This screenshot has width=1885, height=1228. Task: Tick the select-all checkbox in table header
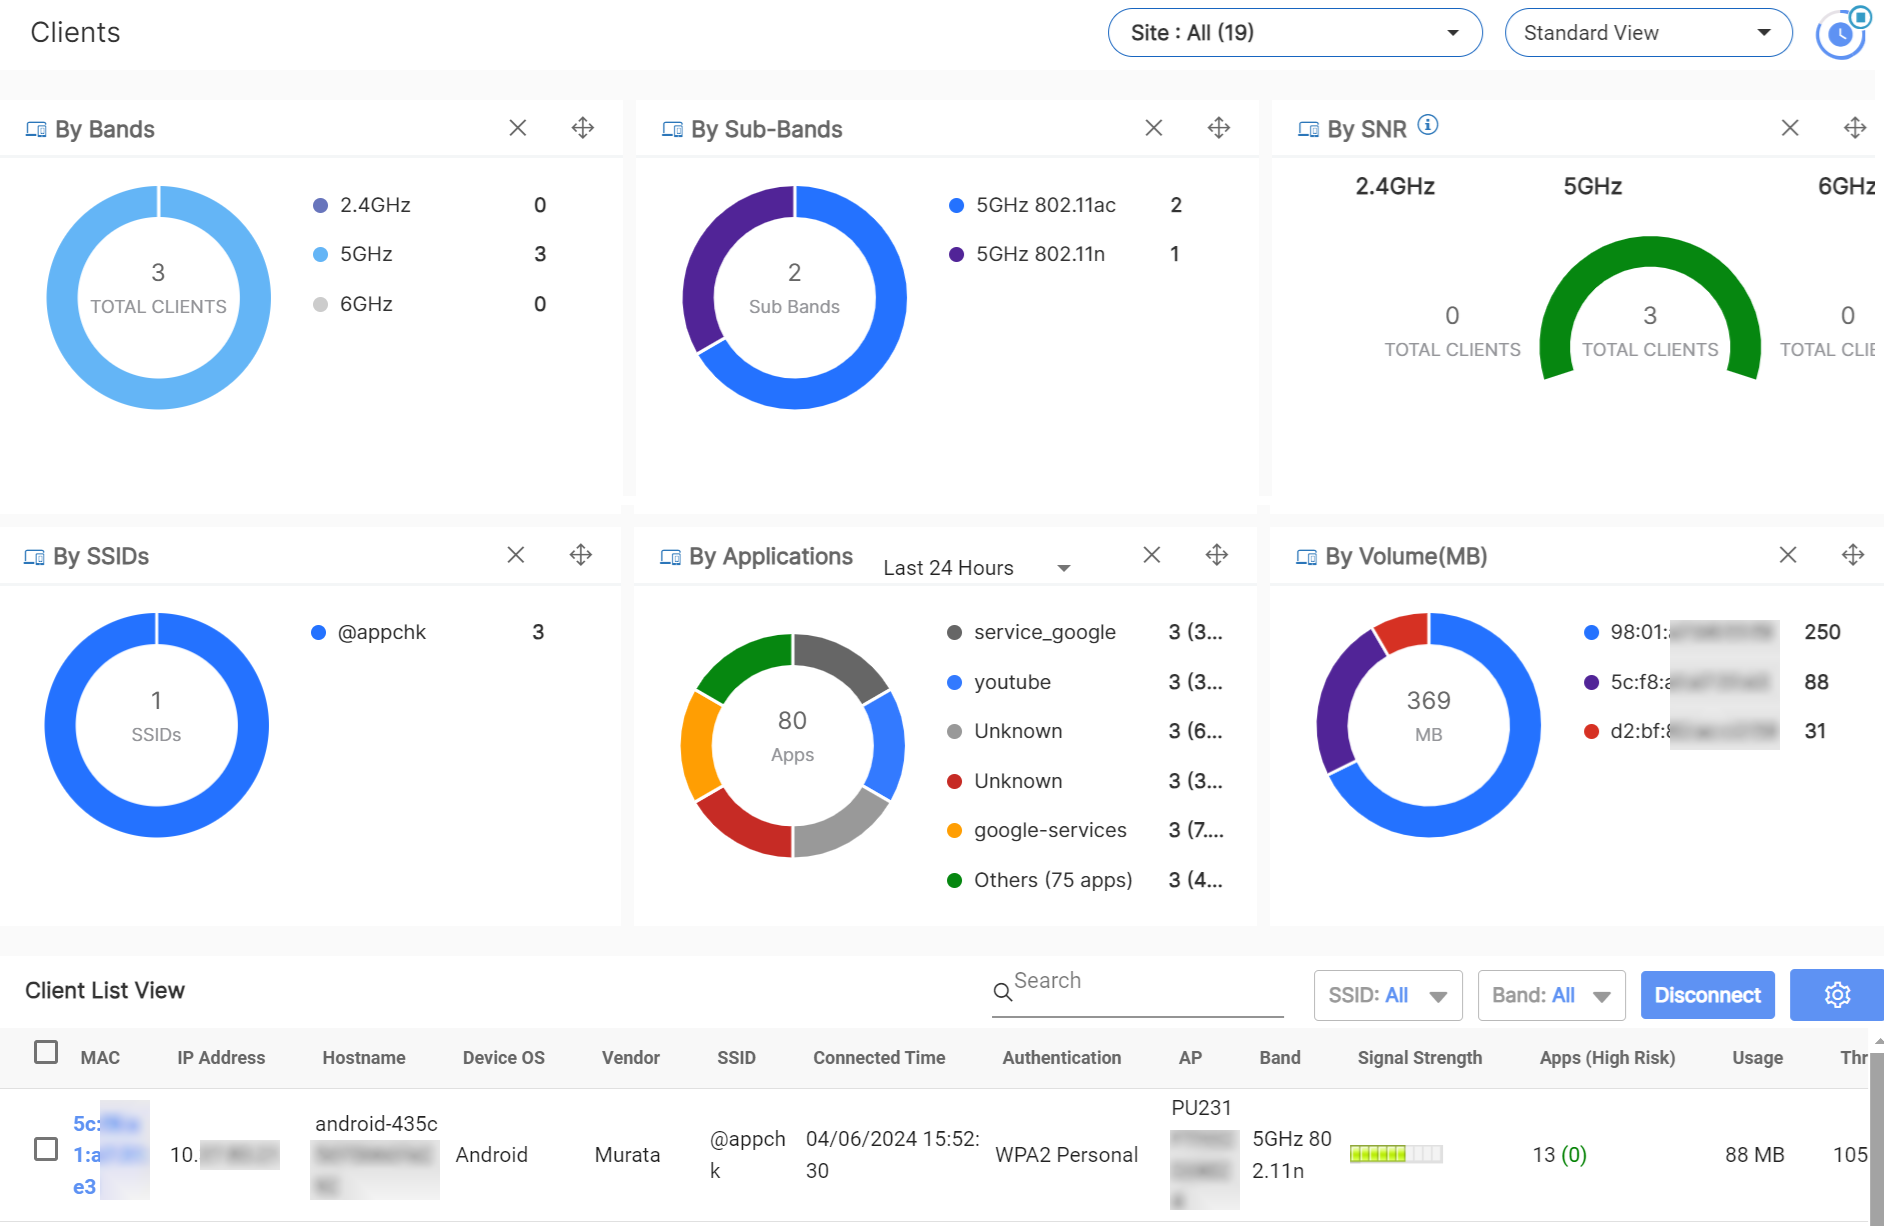click(x=46, y=1052)
